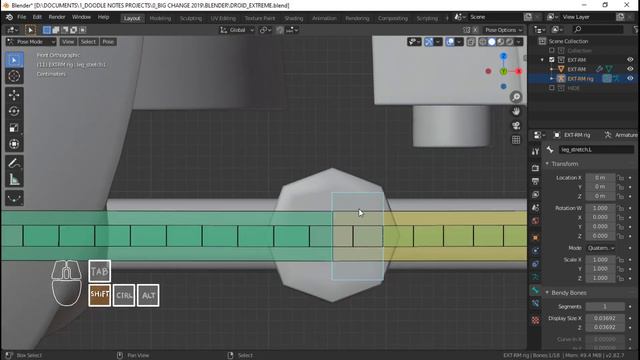Open the Global transform orientation dropdown
This screenshot has width=640, height=360.
(237, 30)
